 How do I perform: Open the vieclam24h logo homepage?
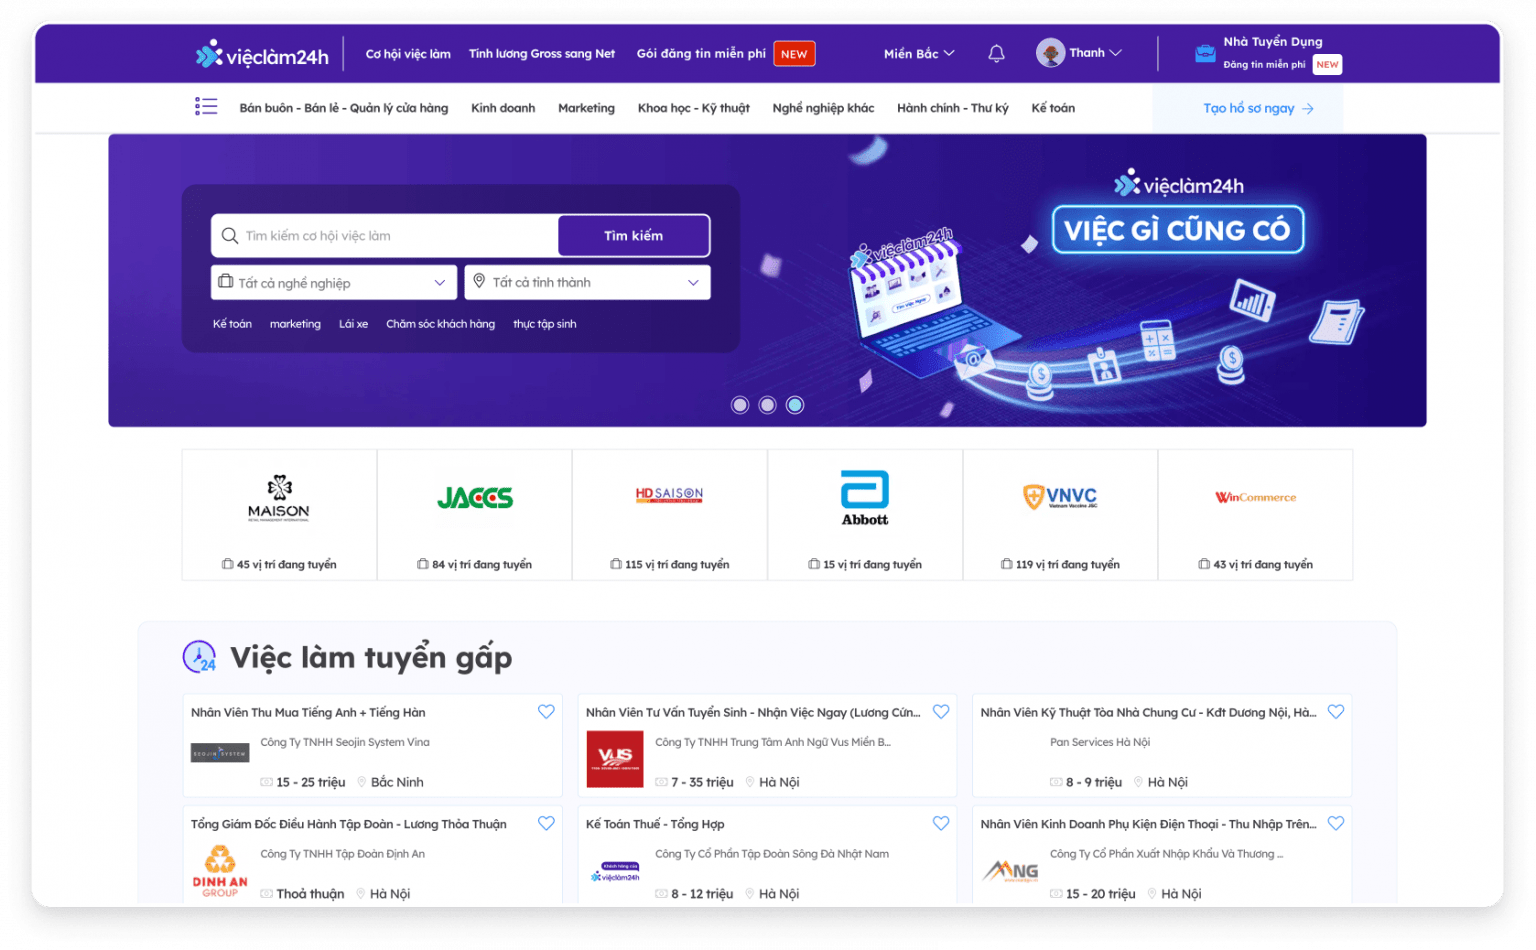[x=262, y=54]
